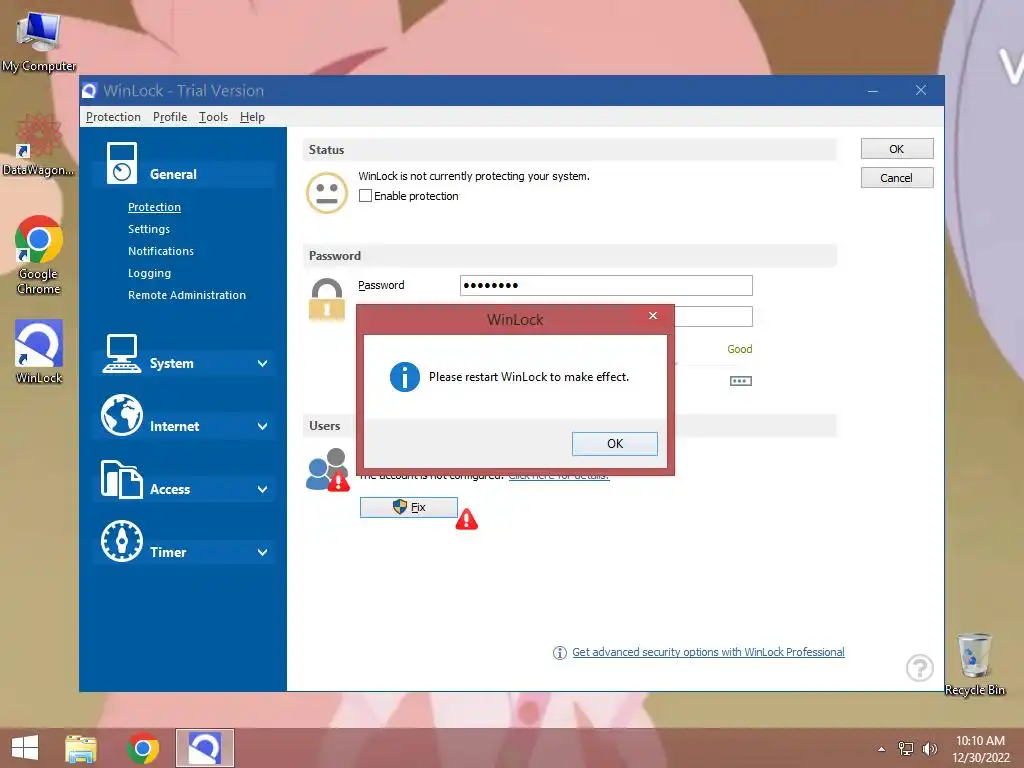The width and height of the screenshot is (1024, 768).
Task: Click the main window OK button
Action: tap(897, 149)
